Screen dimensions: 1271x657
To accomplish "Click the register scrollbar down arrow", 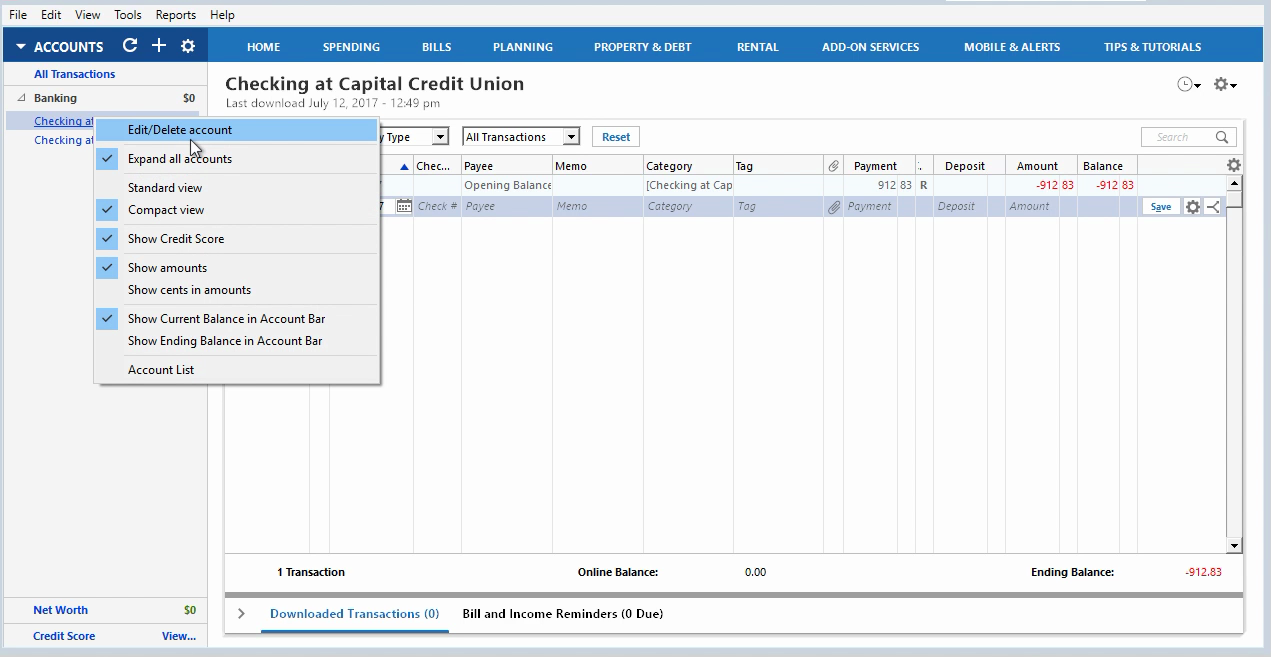I will [1234, 546].
